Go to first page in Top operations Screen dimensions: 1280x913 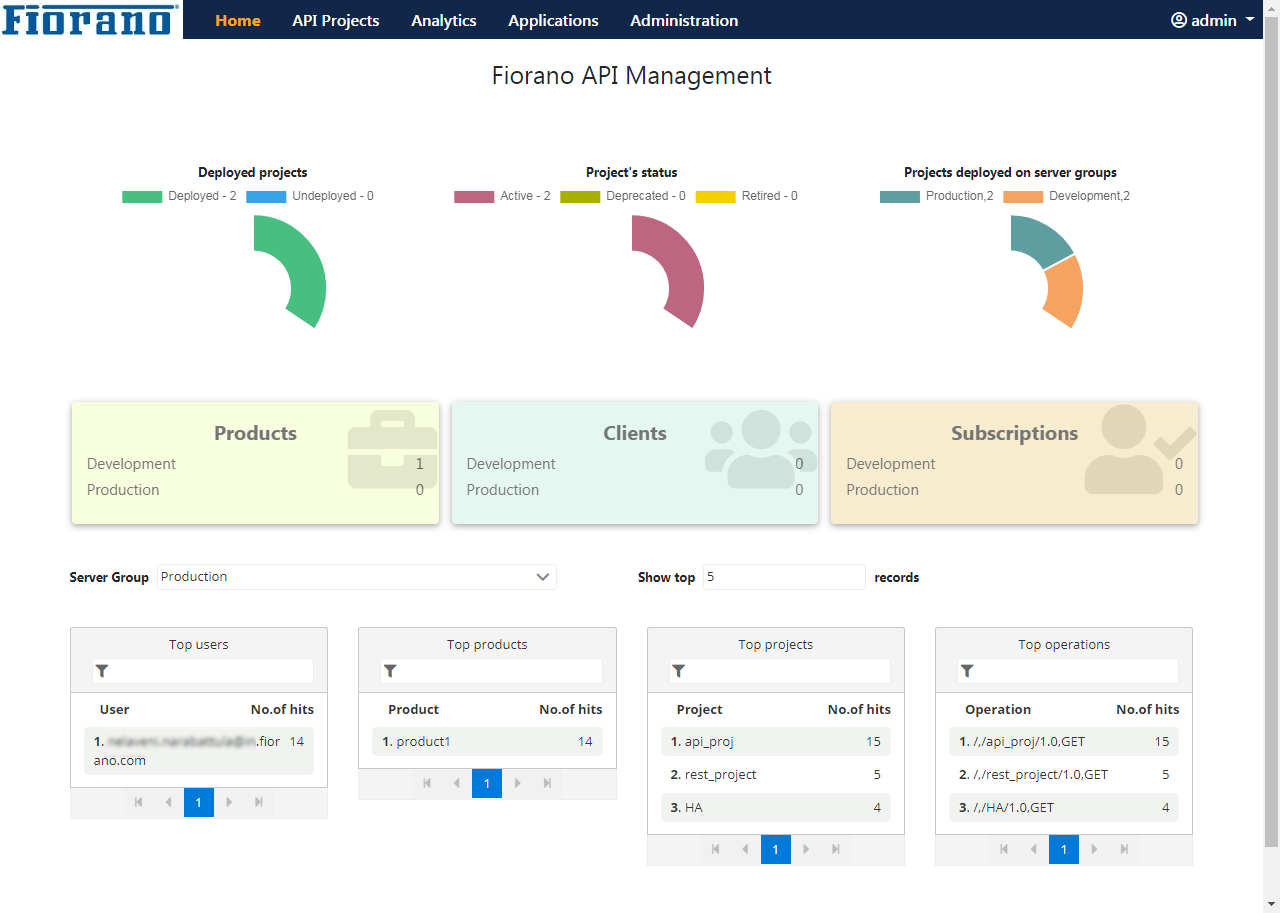click(1003, 849)
